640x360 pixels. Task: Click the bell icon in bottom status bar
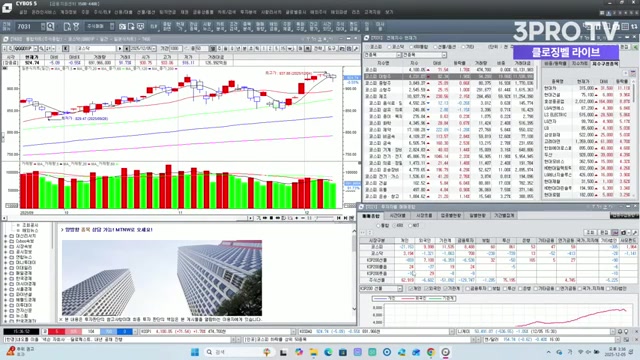[x=620, y=331]
